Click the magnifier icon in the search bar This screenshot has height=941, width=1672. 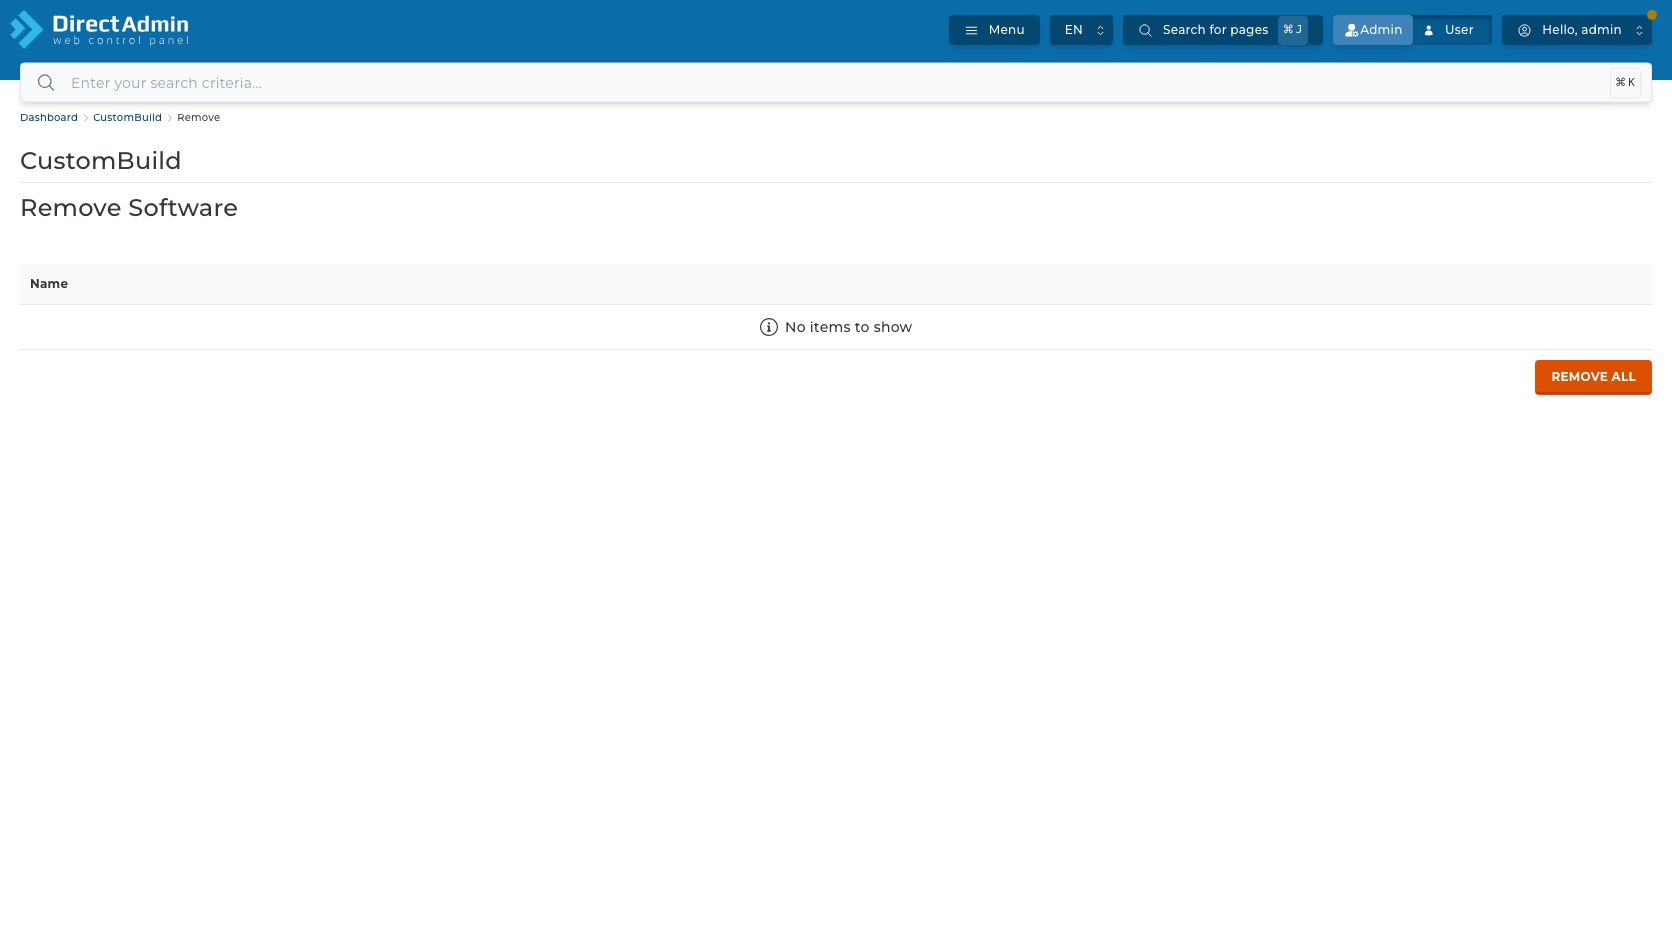click(x=46, y=83)
